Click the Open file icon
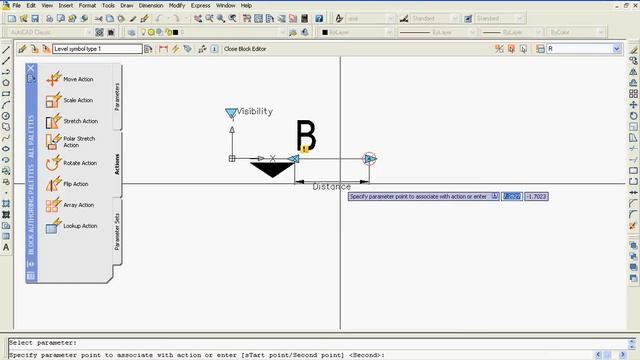 [23, 18]
